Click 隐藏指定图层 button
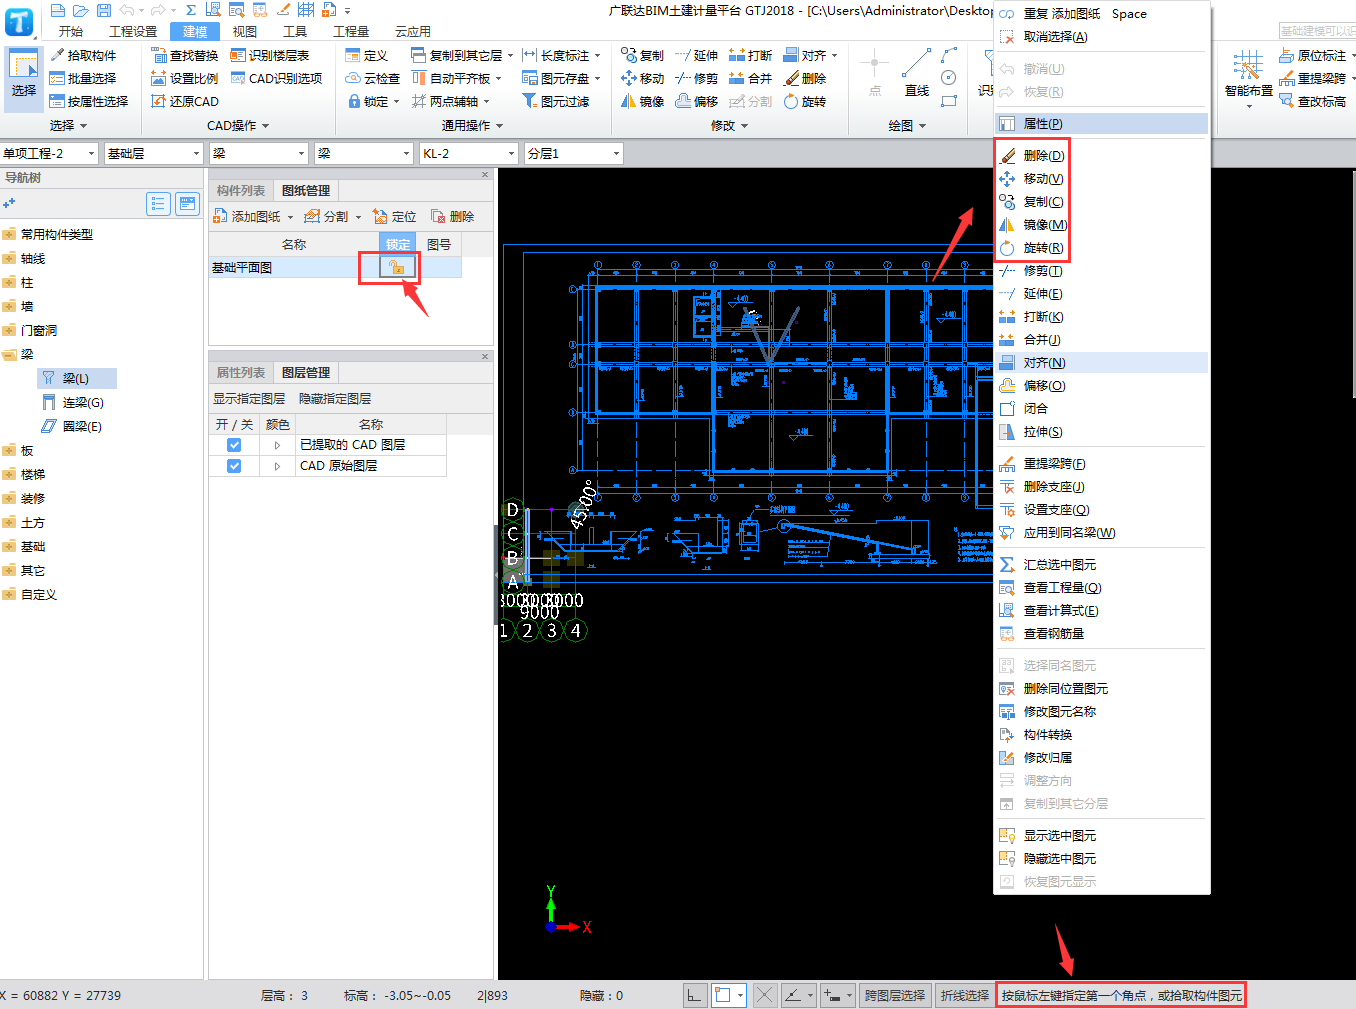Image resolution: width=1356 pixels, height=1009 pixels. [x=335, y=398]
